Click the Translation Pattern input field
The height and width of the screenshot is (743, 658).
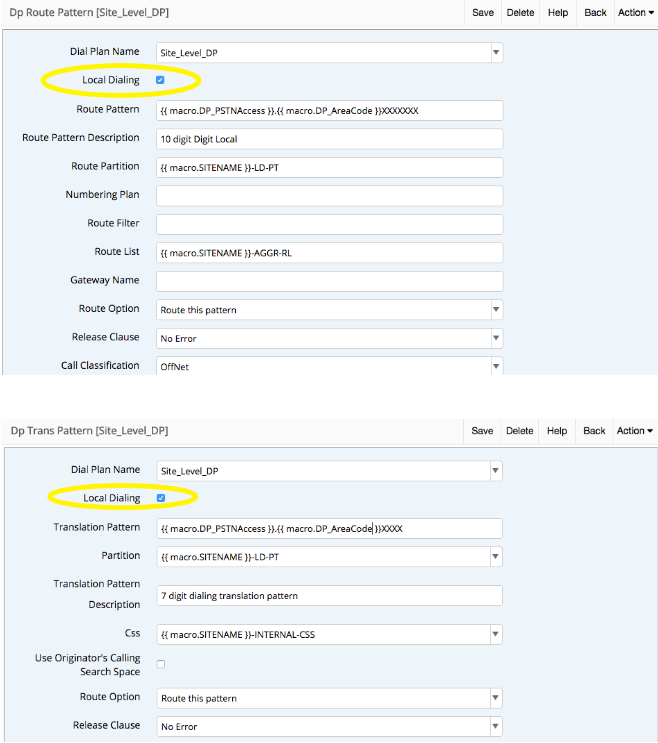coord(329,528)
